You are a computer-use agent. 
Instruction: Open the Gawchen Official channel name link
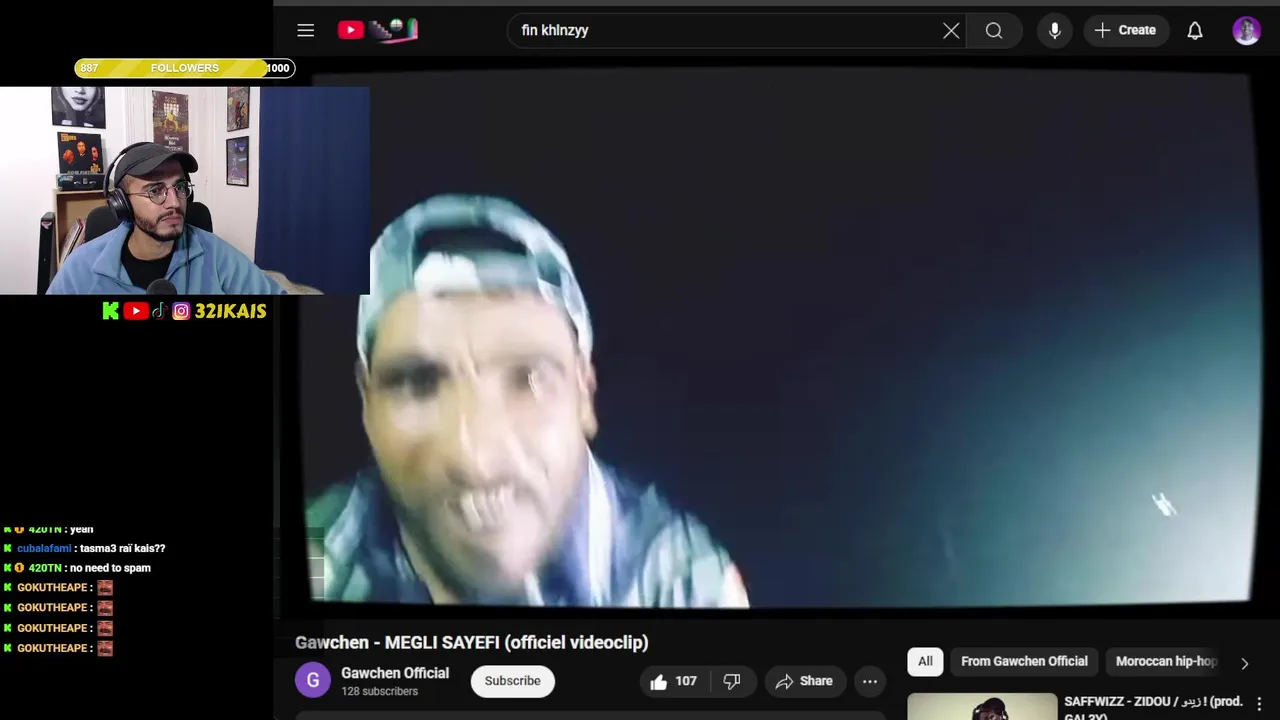point(395,673)
